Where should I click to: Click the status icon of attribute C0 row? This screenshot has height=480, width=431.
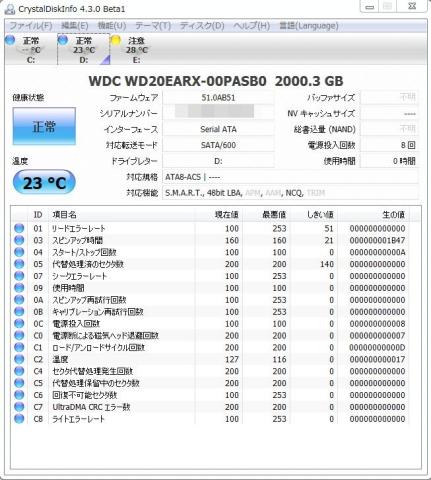coord(19,336)
